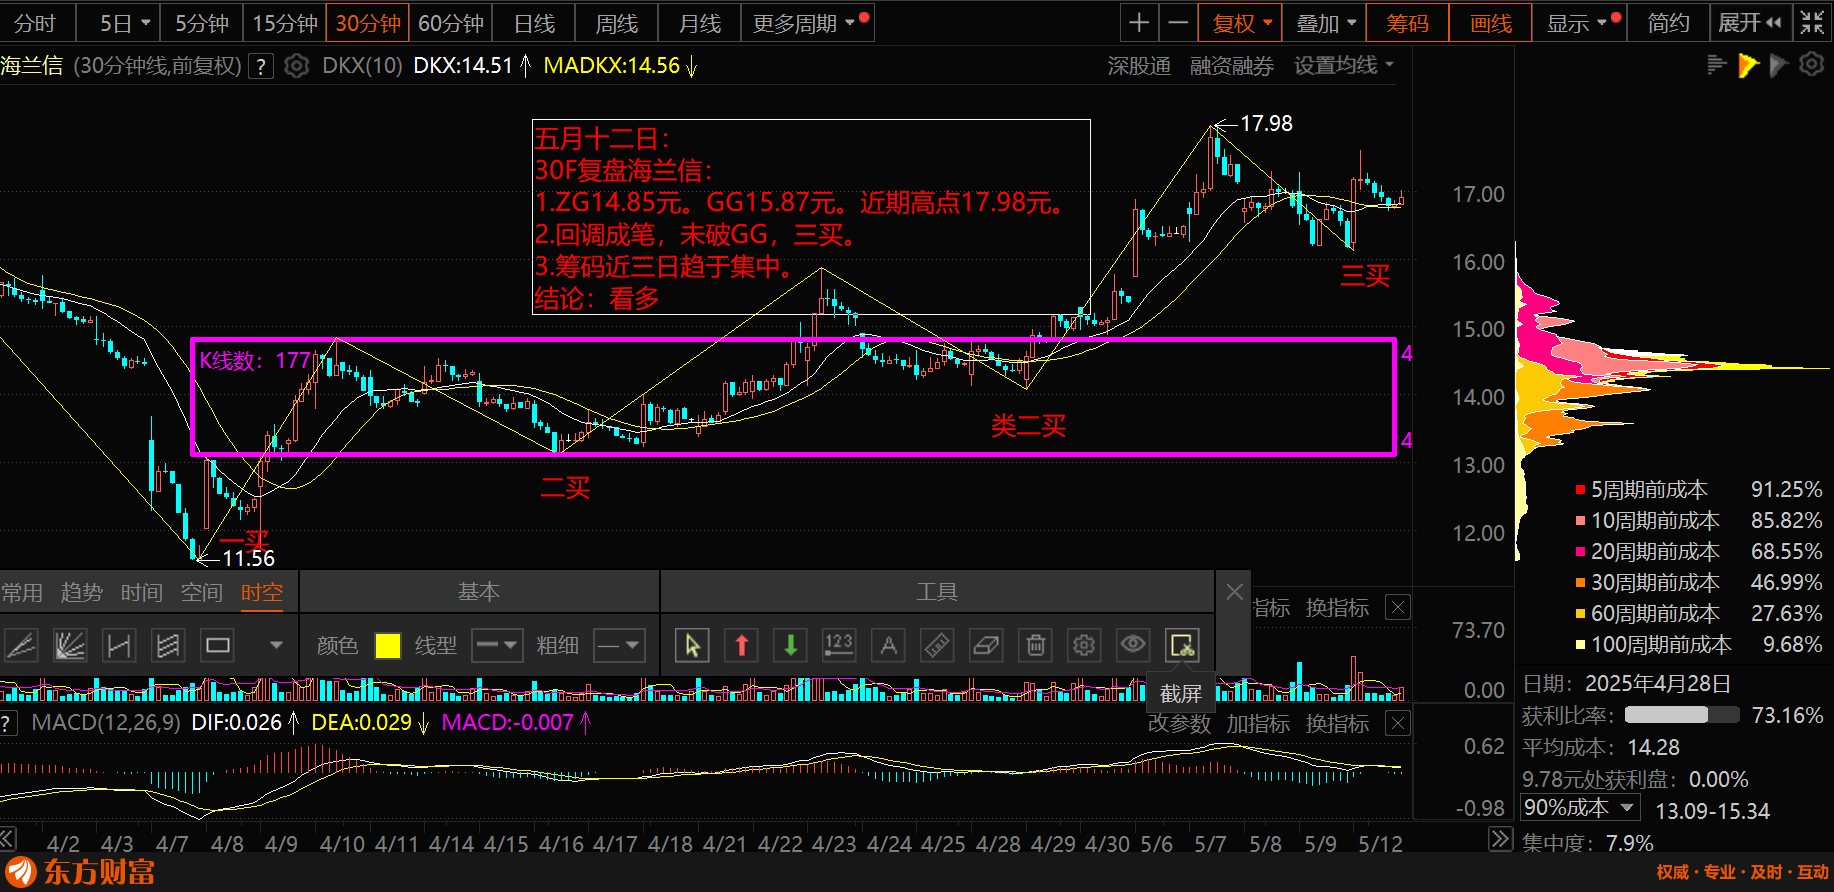1834x892 pixels.
Task: Open the 设置均线 moving average dropdown
Action: pos(1344,66)
